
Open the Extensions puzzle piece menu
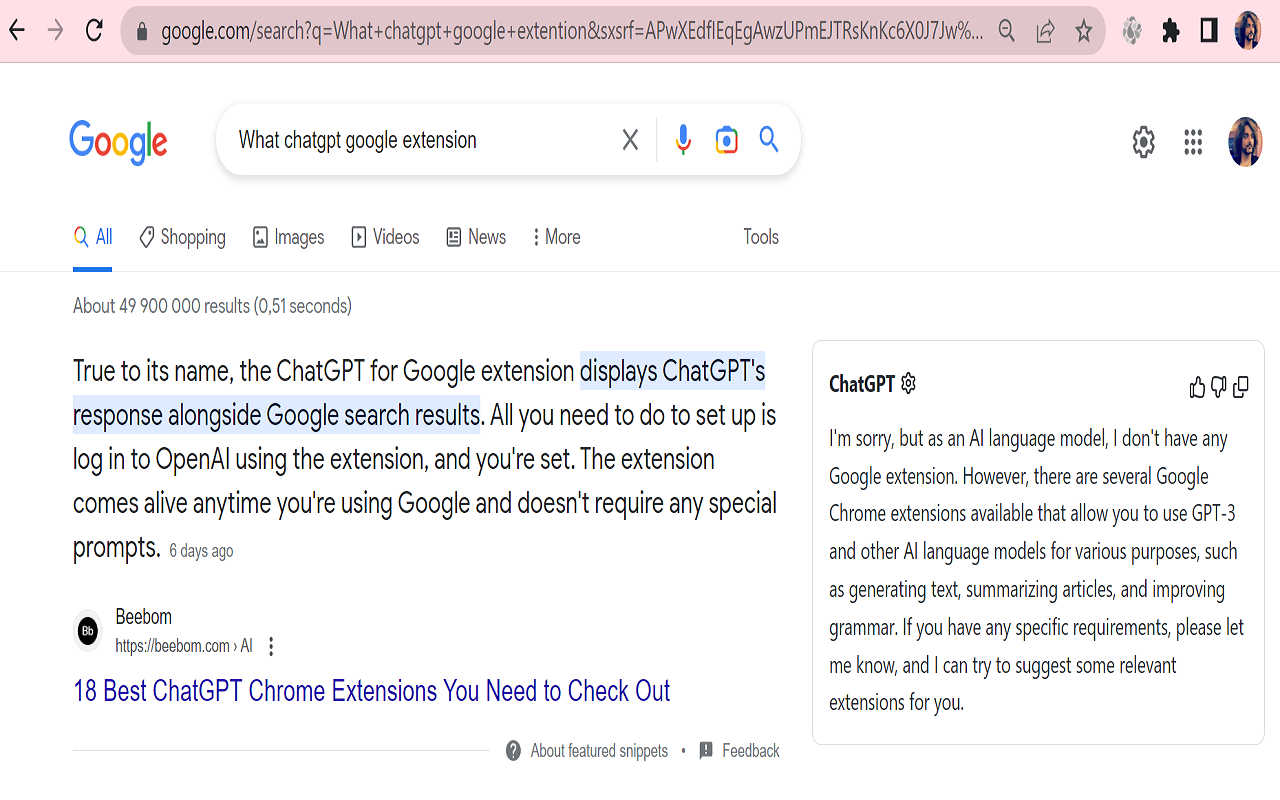pos(1171,31)
